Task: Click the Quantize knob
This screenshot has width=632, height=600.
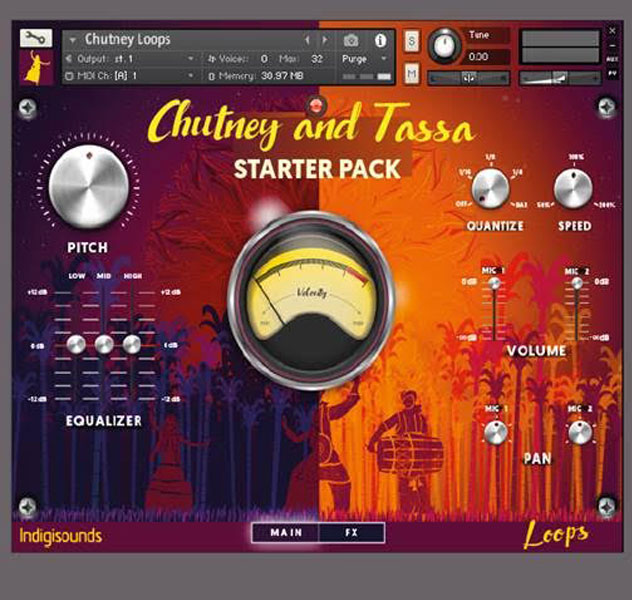Action: [x=490, y=187]
